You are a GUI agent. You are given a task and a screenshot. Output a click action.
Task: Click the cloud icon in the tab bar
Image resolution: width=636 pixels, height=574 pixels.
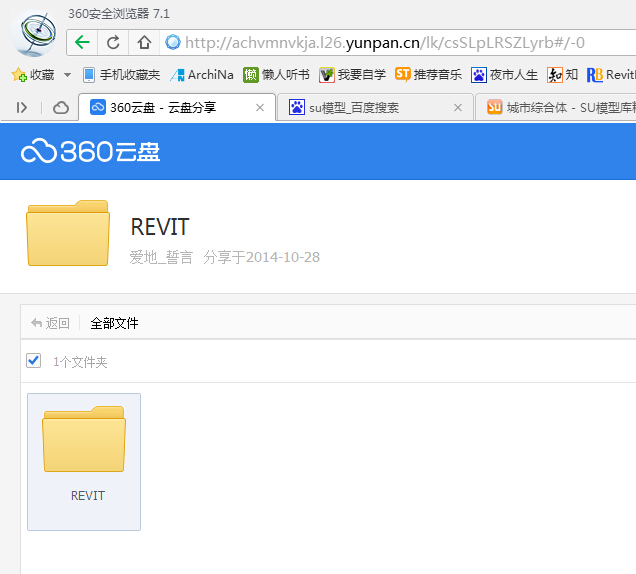pyautogui.click(x=61, y=107)
